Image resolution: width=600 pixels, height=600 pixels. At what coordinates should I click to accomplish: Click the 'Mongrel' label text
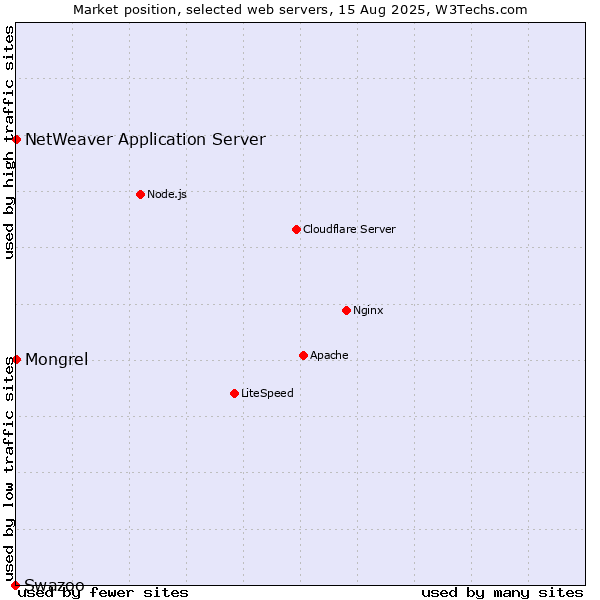click(57, 360)
